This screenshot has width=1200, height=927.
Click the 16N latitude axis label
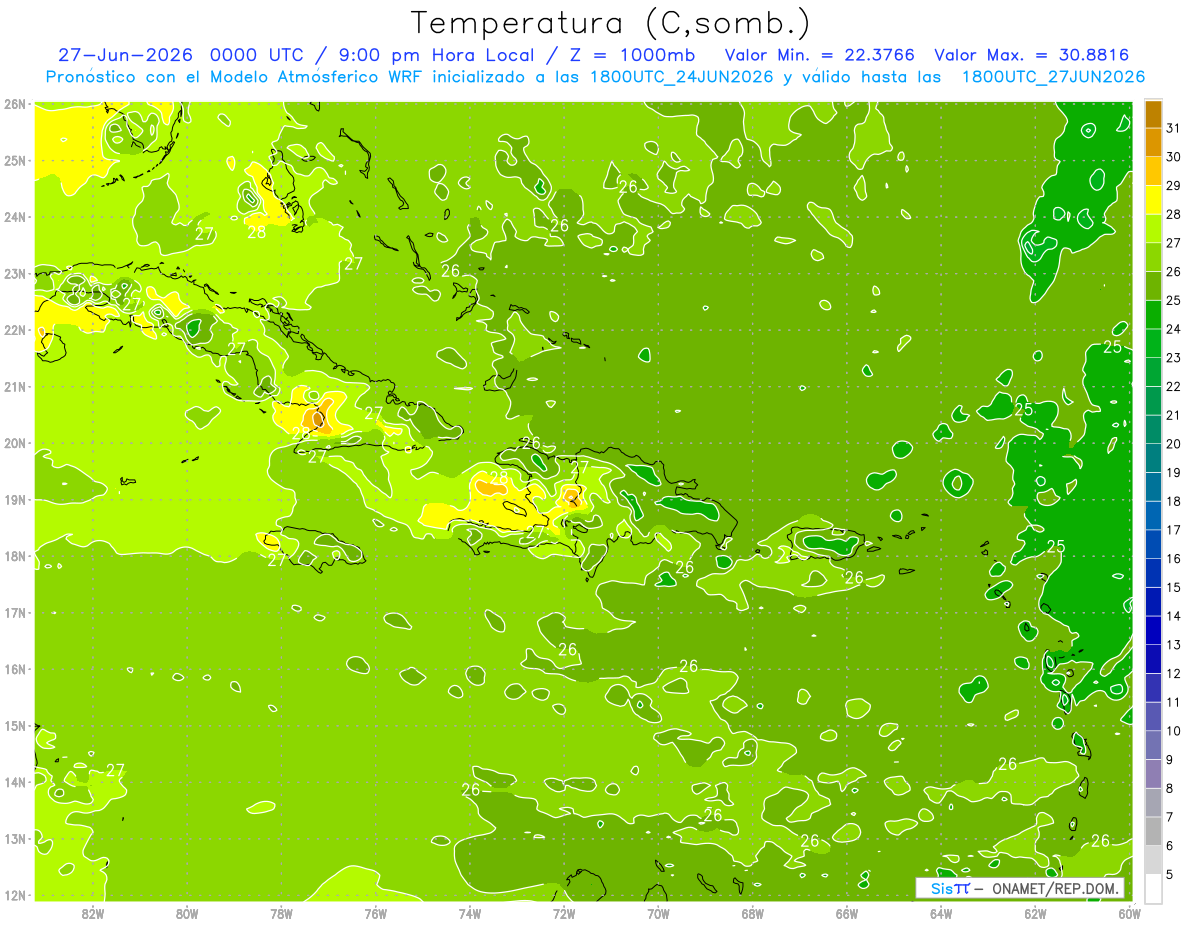click(x=14, y=669)
